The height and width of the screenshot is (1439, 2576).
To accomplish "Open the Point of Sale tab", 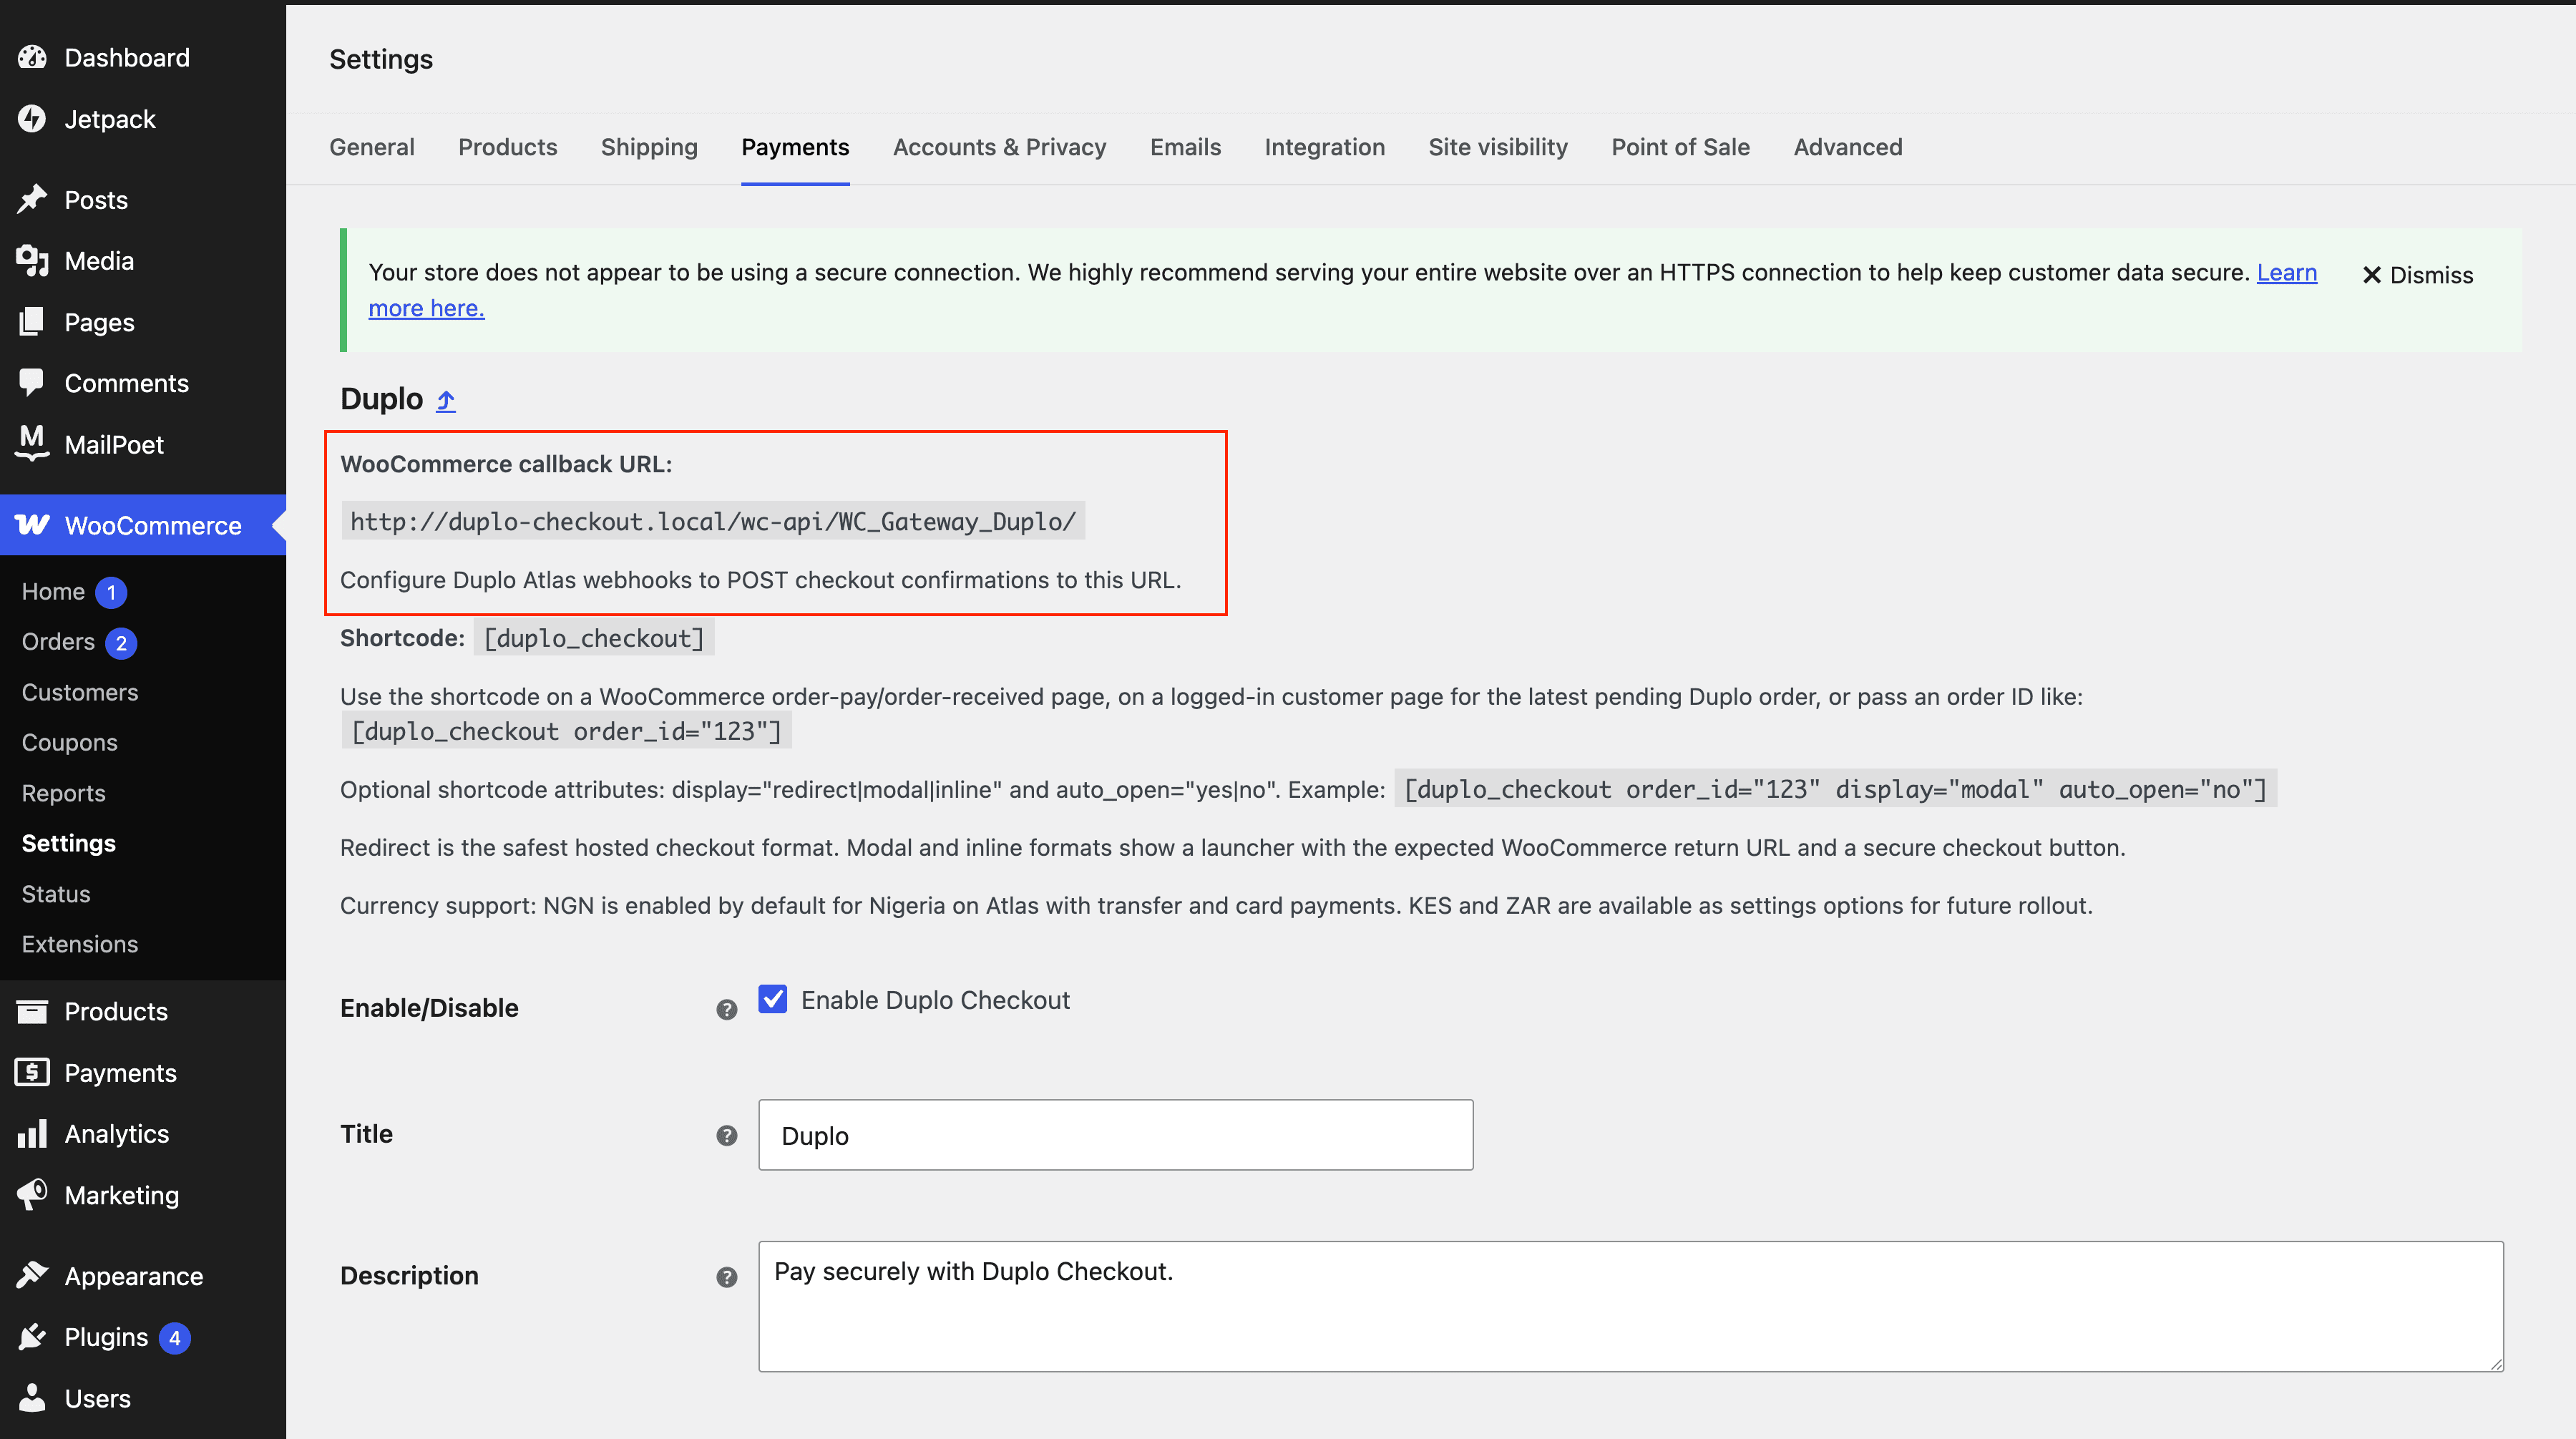I will [x=1680, y=147].
